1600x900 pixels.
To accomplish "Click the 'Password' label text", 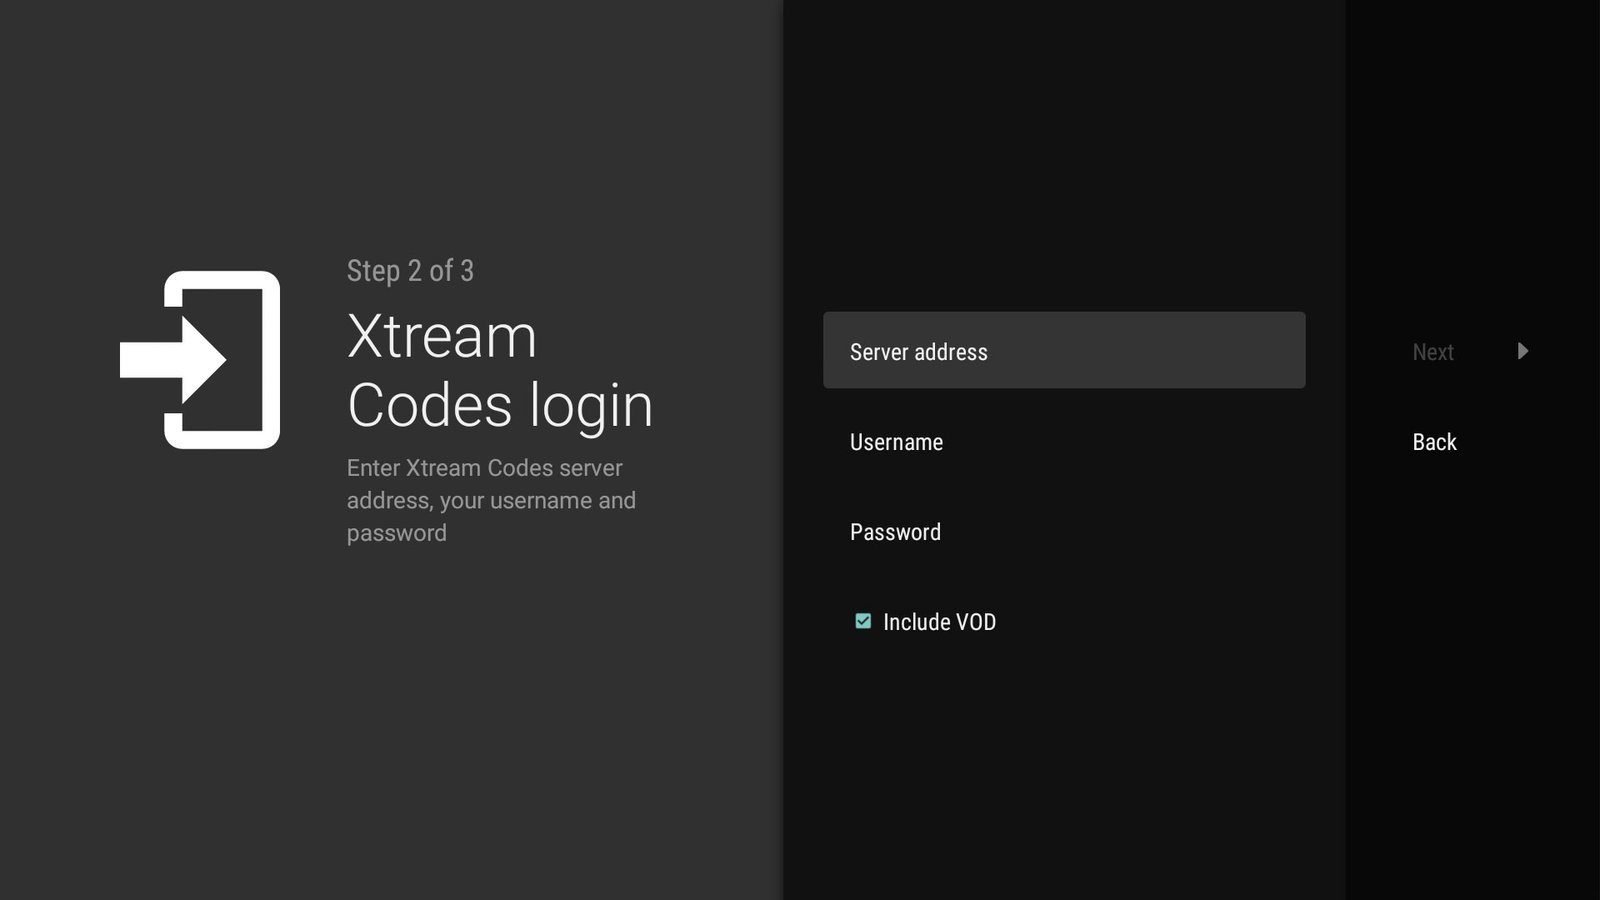I will click(895, 532).
